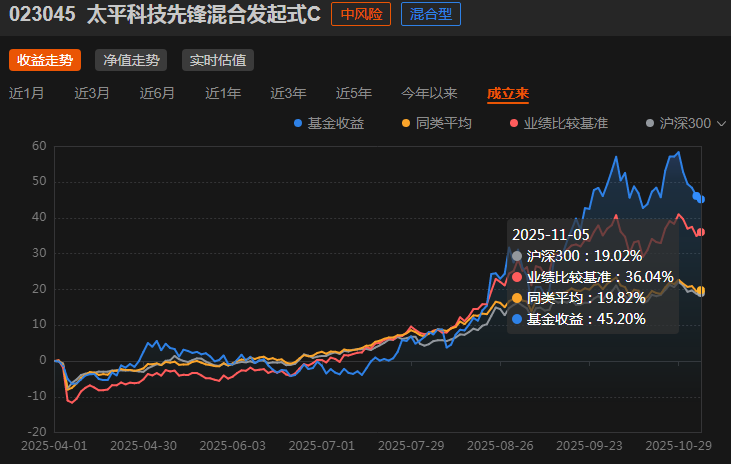The width and height of the screenshot is (731, 464).
Task: Toggle 基金收益 legend series
Action: pyautogui.click(x=329, y=124)
